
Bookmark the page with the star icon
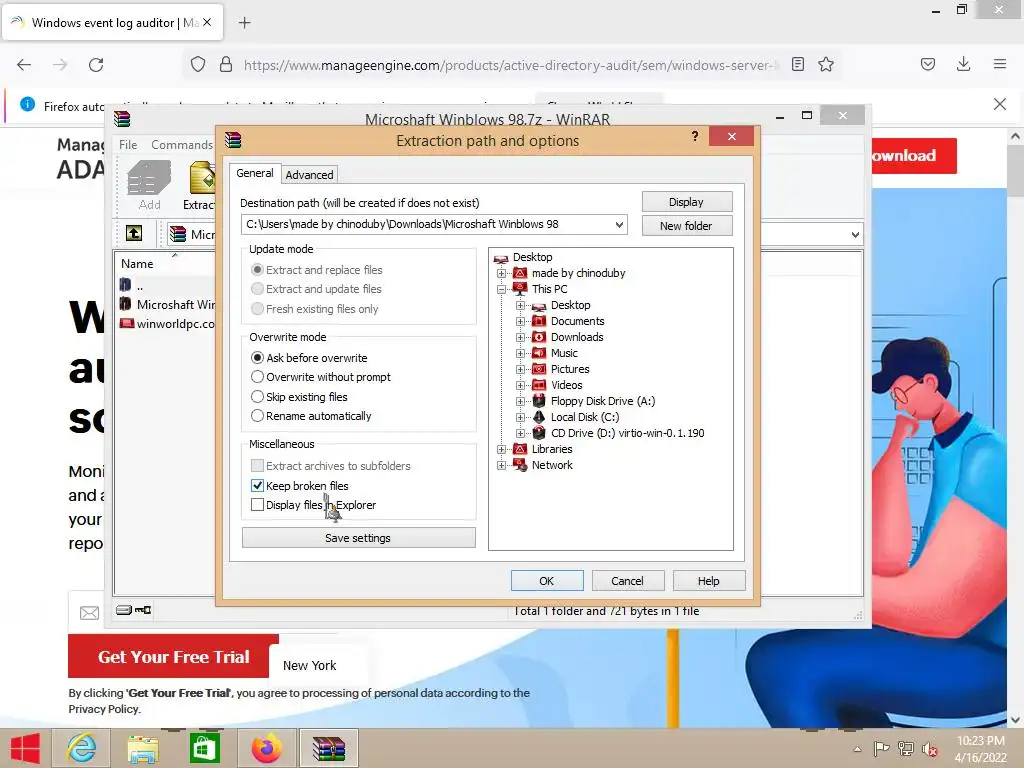825,64
